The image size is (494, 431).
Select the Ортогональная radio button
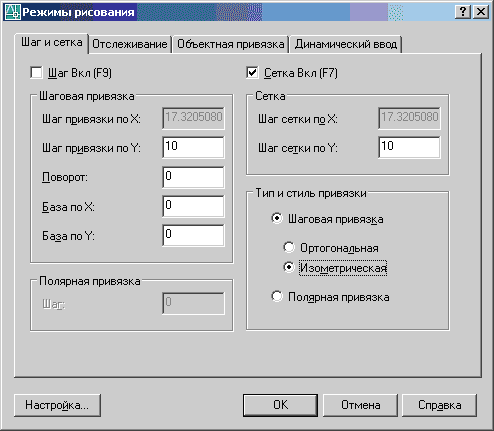(289, 248)
